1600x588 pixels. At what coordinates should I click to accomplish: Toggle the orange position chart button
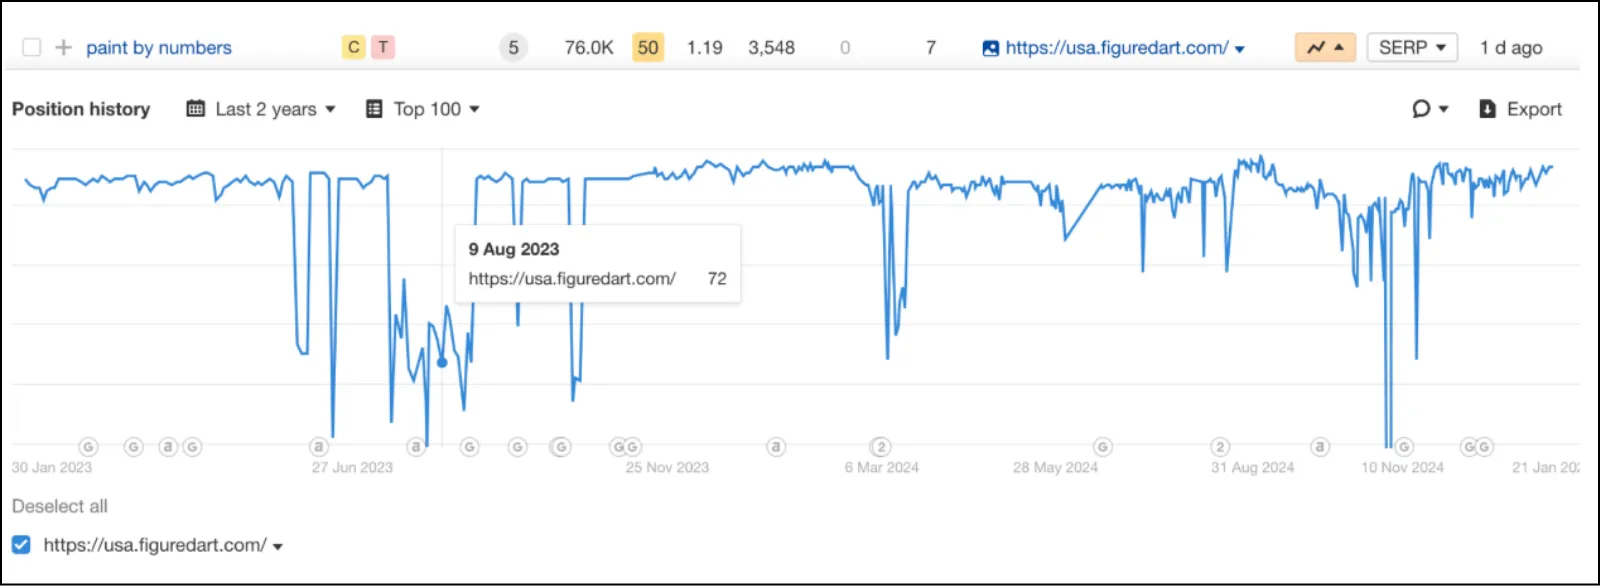1325,47
